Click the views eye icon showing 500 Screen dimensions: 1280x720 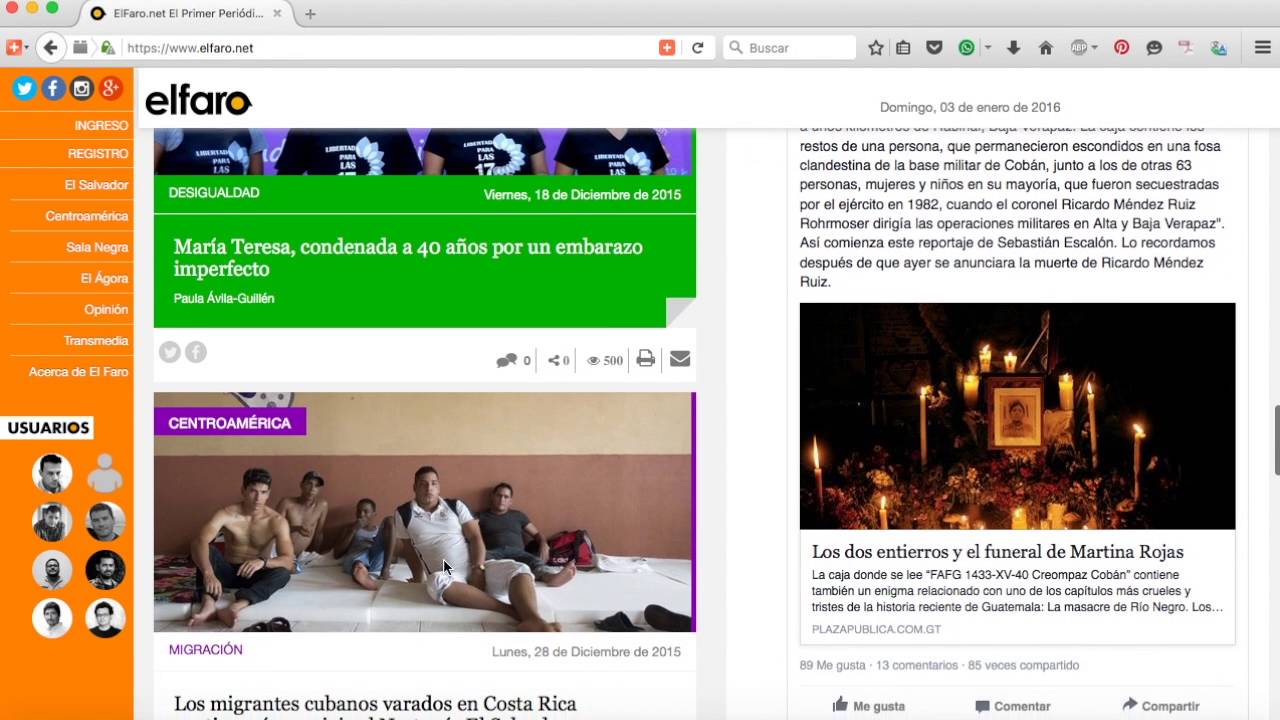[x=593, y=360]
